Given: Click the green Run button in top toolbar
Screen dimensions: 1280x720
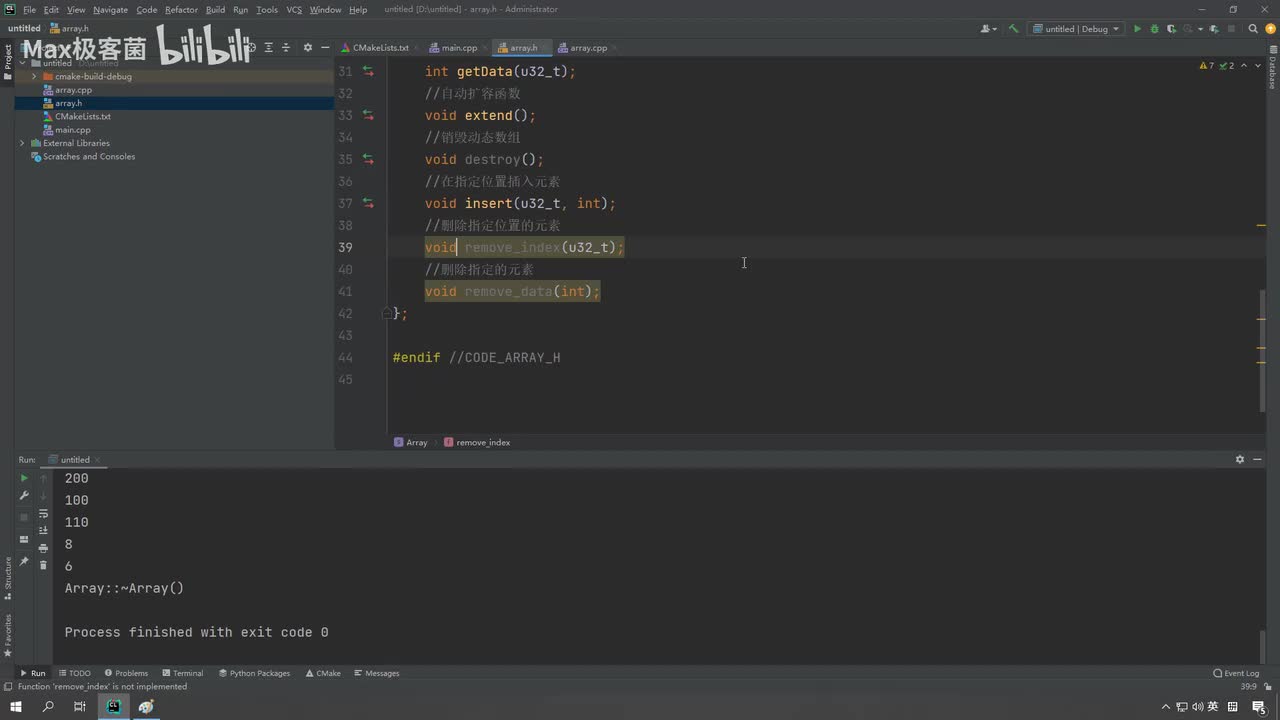Looking at the screenshot, I should pos(1136,29).
